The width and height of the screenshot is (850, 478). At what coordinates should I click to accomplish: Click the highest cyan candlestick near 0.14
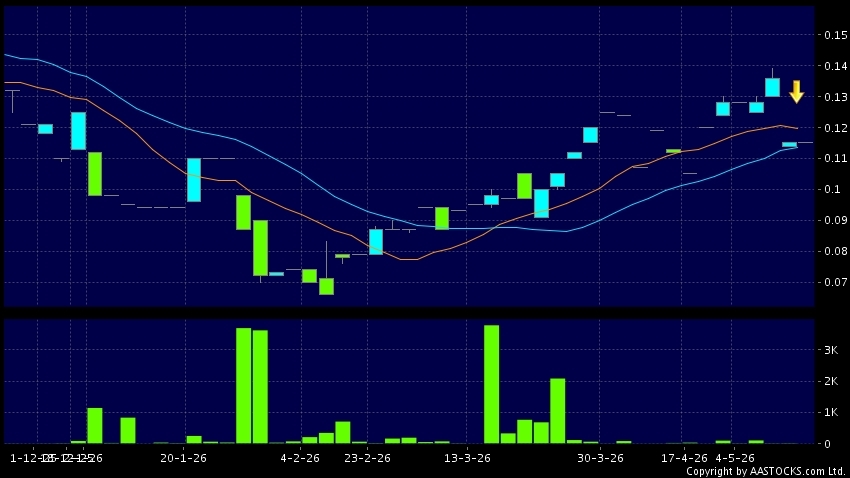pos(772,87)
